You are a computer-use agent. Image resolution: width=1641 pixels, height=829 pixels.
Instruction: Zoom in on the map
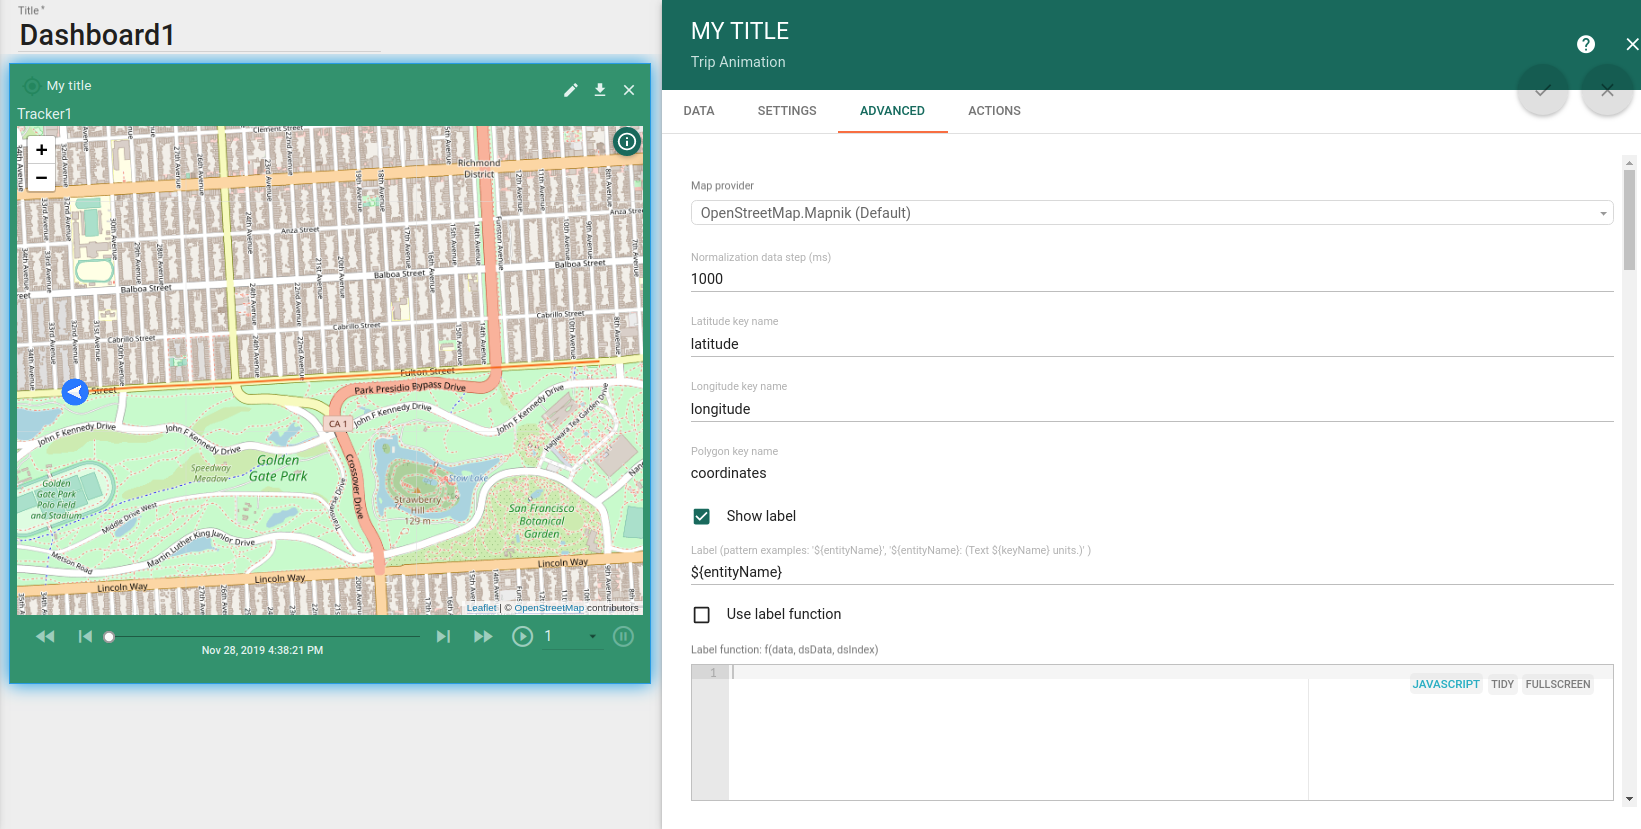[41, 150]
